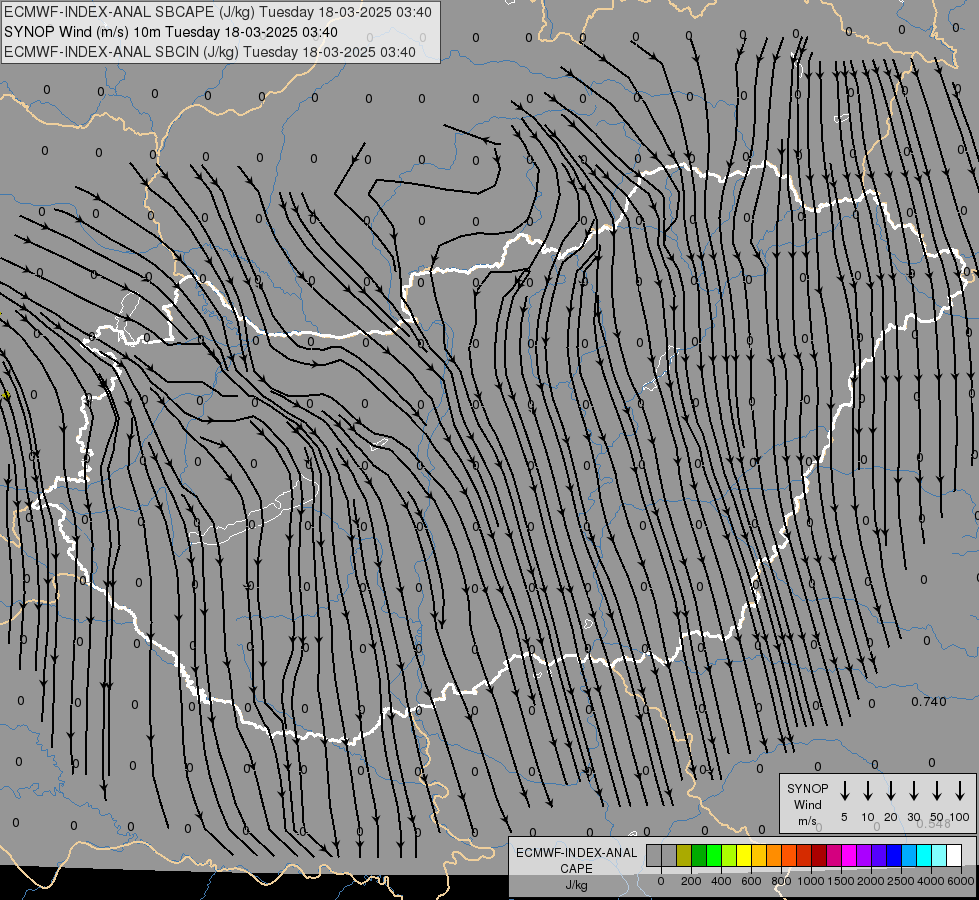This screenshot has width=979, height=900.
Task: Select the 600 CAPE scale label
Action: [x=751, y=881]
